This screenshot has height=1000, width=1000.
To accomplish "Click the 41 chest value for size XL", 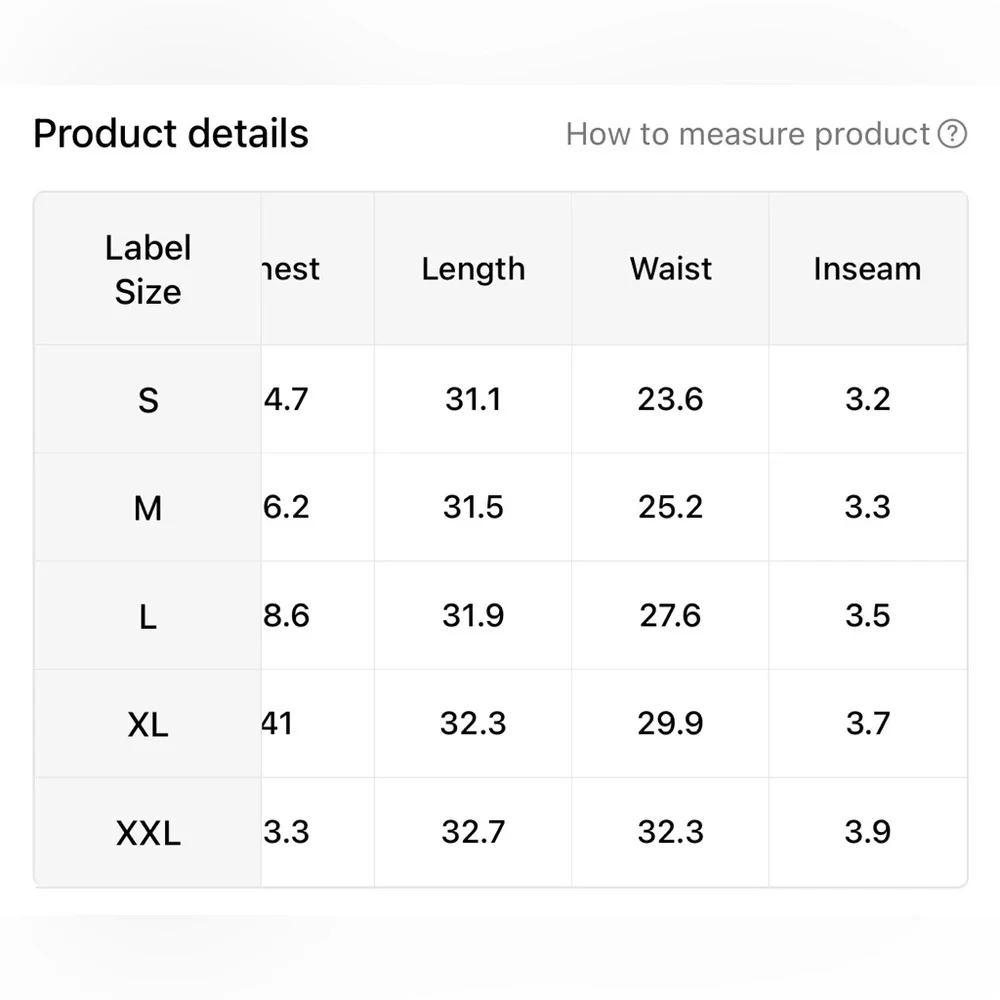I will [x=278, y=724].
